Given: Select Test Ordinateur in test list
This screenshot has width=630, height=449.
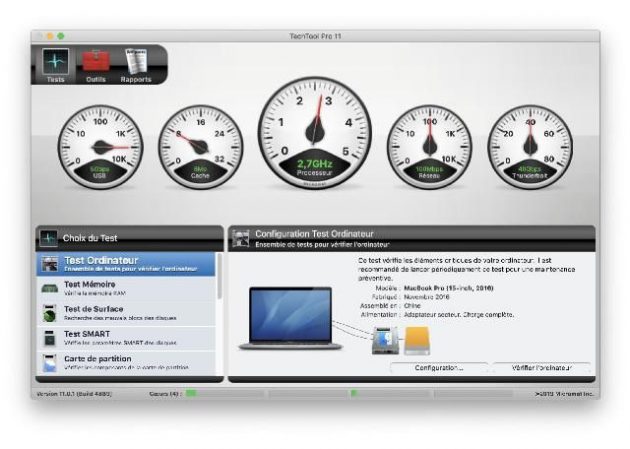Looking at the screenshot, I should (x=126, y=264).
